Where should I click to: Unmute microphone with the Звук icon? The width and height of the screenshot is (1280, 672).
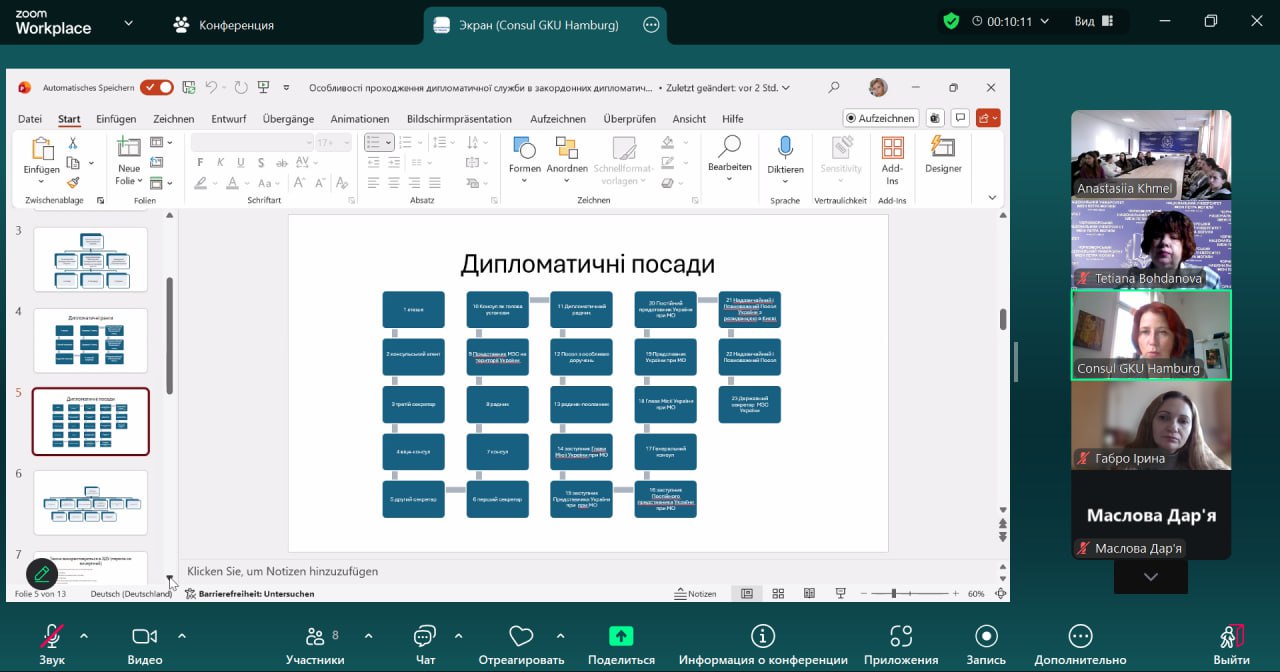[x=52, y=637]
